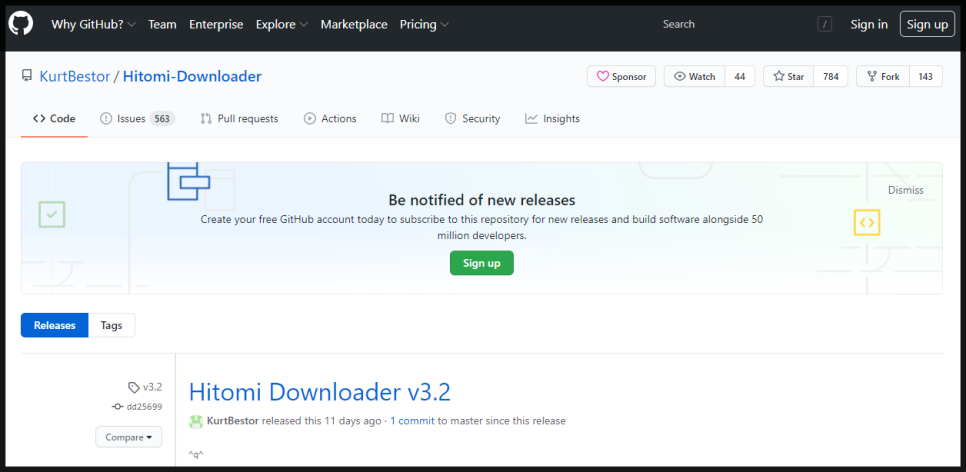The width and height of the screenshot is (966, 472).
Task: Dismiss the release notification banner
Action: (906, 190)
